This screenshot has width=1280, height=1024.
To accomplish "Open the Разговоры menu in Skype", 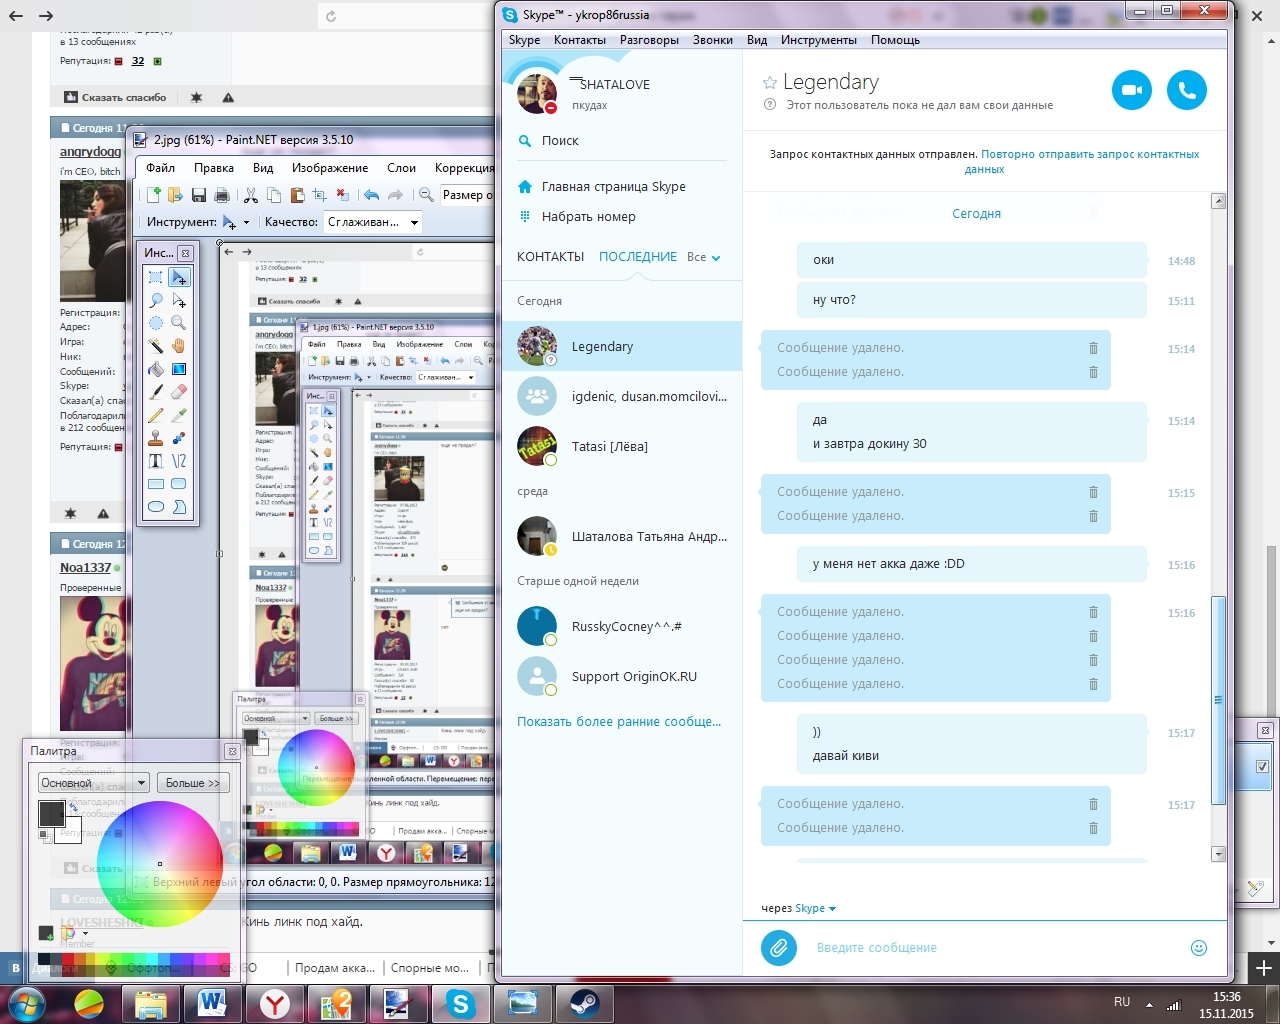I will pos(649,40).
